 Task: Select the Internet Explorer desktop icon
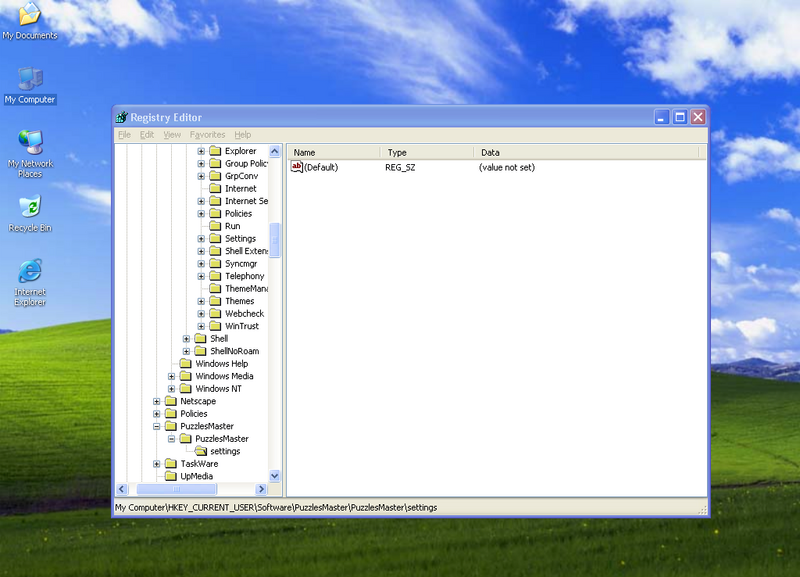(30, 283)
